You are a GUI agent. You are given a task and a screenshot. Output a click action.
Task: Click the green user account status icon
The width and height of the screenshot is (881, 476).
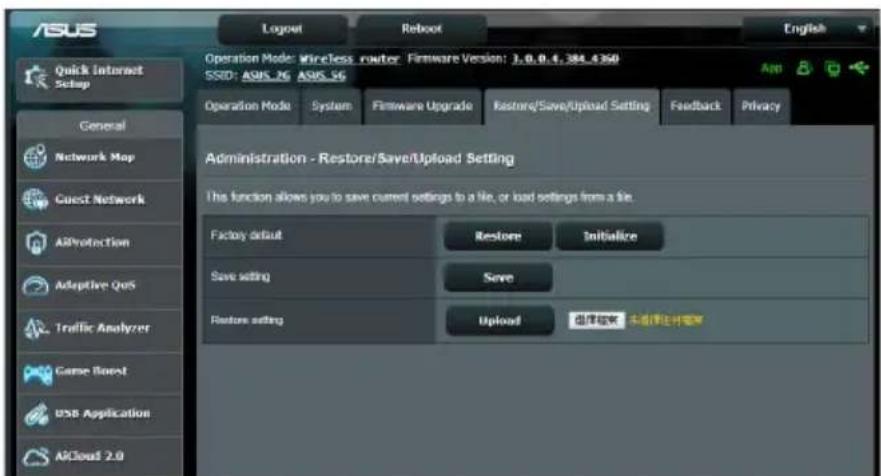(x=805, y=69)
